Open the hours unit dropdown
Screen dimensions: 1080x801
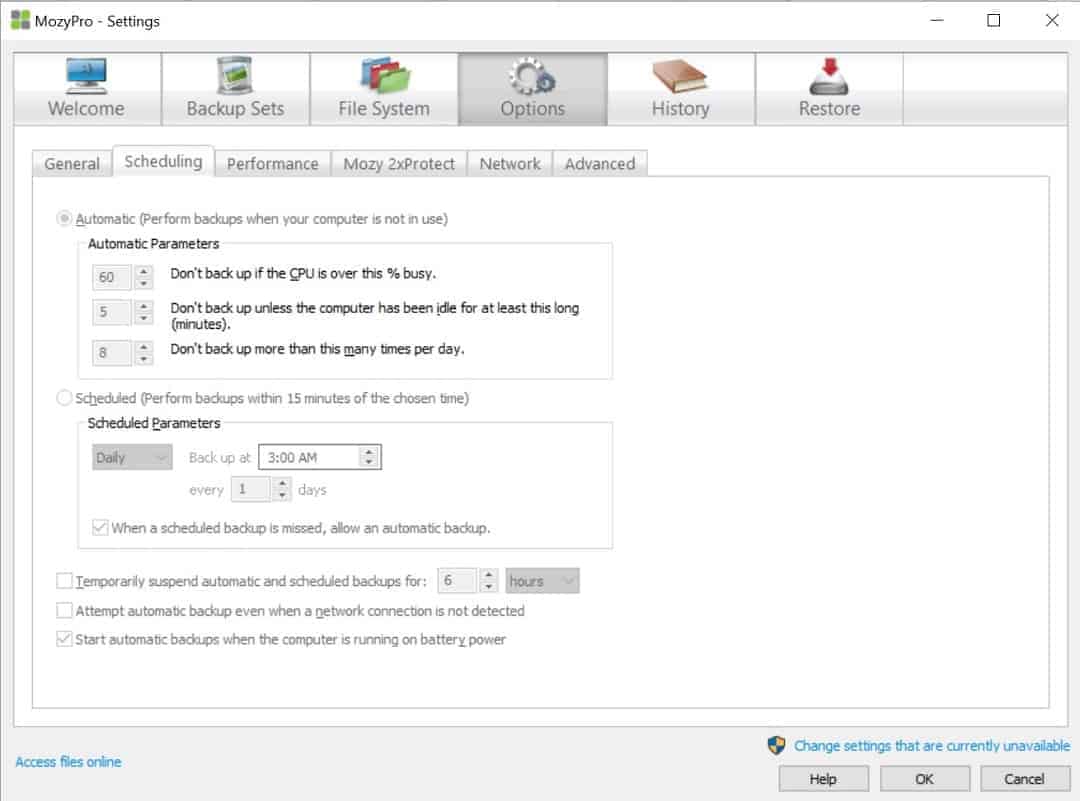(542, 581)
